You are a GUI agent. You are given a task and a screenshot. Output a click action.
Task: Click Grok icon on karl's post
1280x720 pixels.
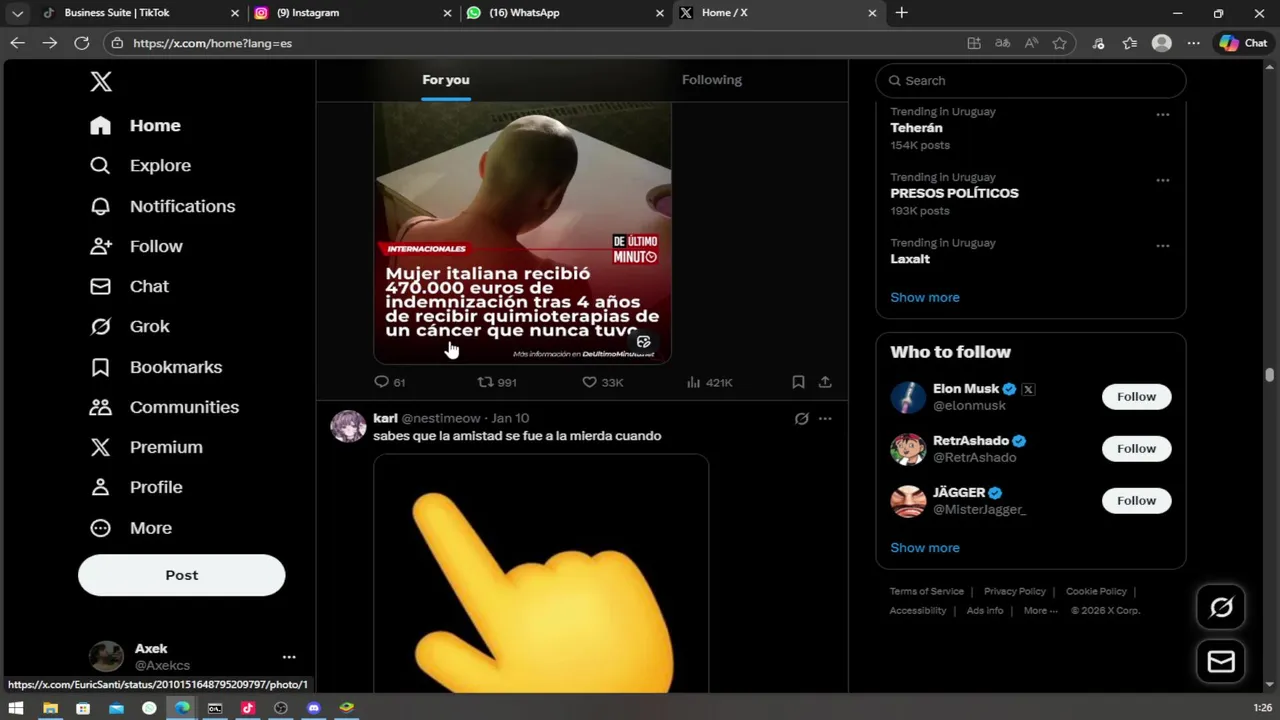point(801,419)
